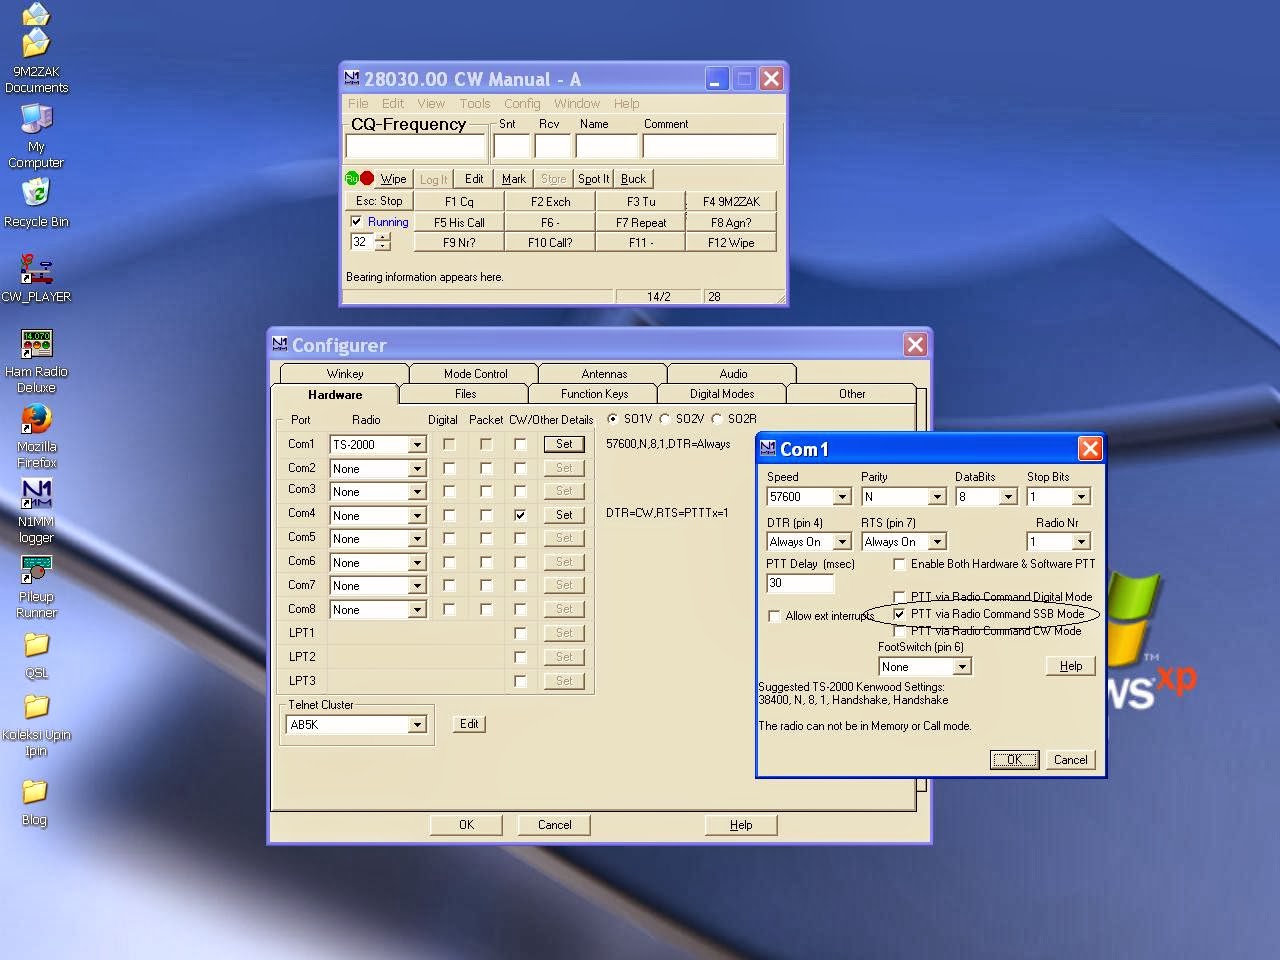Click Com1 dialog title bar icon
This screenshot has height=960, width=1280.
768,448
